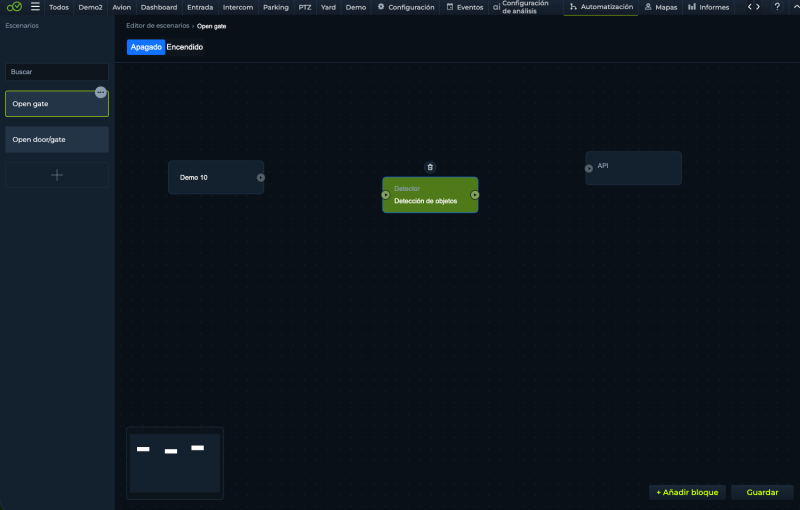Open the Automatización tab
Viewport: 800px width, 510px height.
click(601, 7)
